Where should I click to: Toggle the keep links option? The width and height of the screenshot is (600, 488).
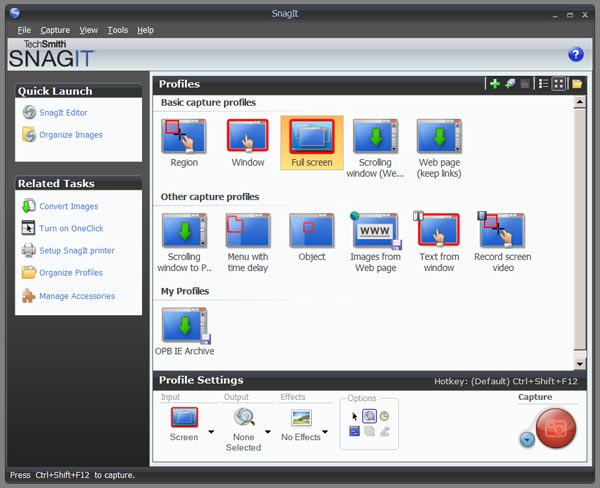[x=354, y=431]
